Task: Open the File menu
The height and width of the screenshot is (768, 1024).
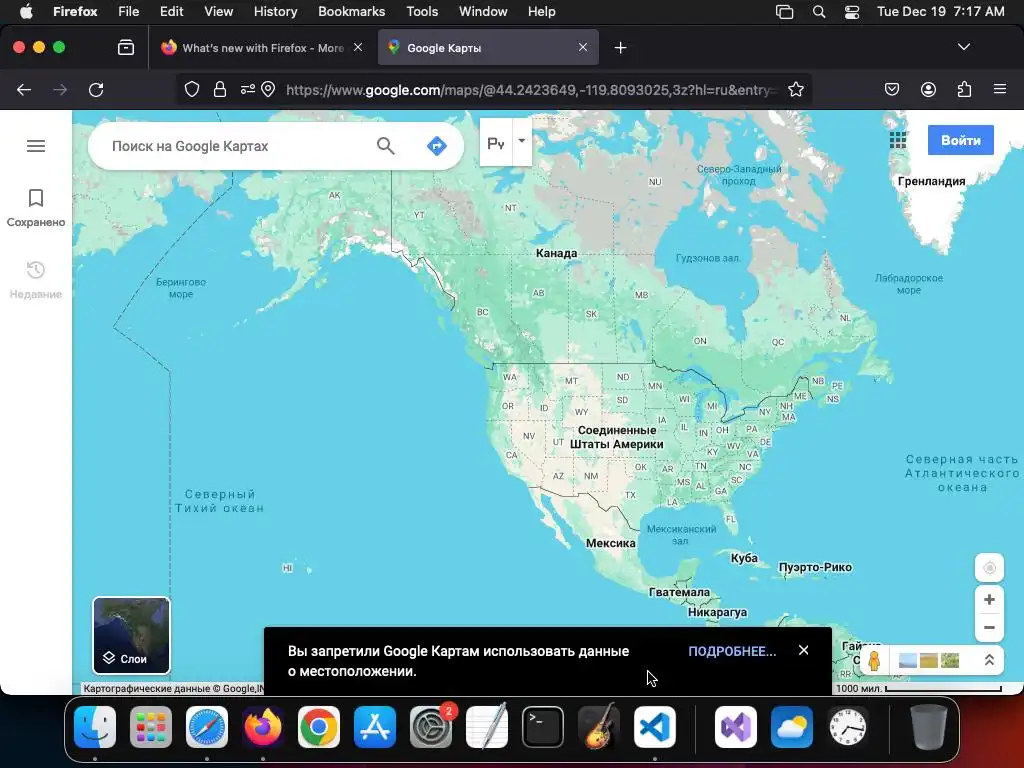Action: coord(128,12)
